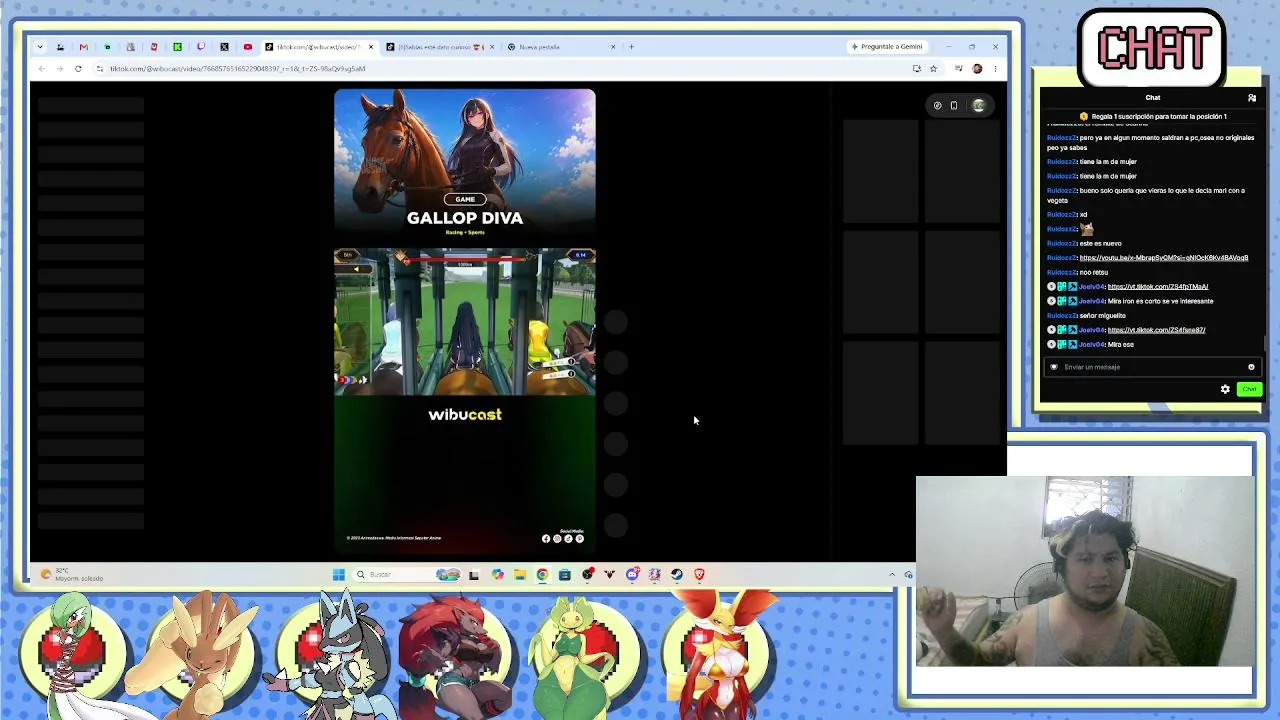1280x720 pixels.
Task: Open the vt.tiktok.com/ZS4fsne87 link
Action: point(1157,330)
